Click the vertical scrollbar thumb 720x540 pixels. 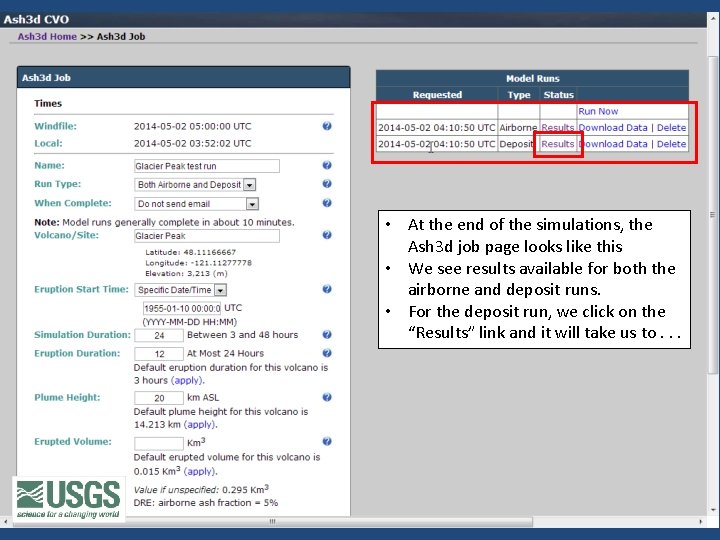[712, 214]
